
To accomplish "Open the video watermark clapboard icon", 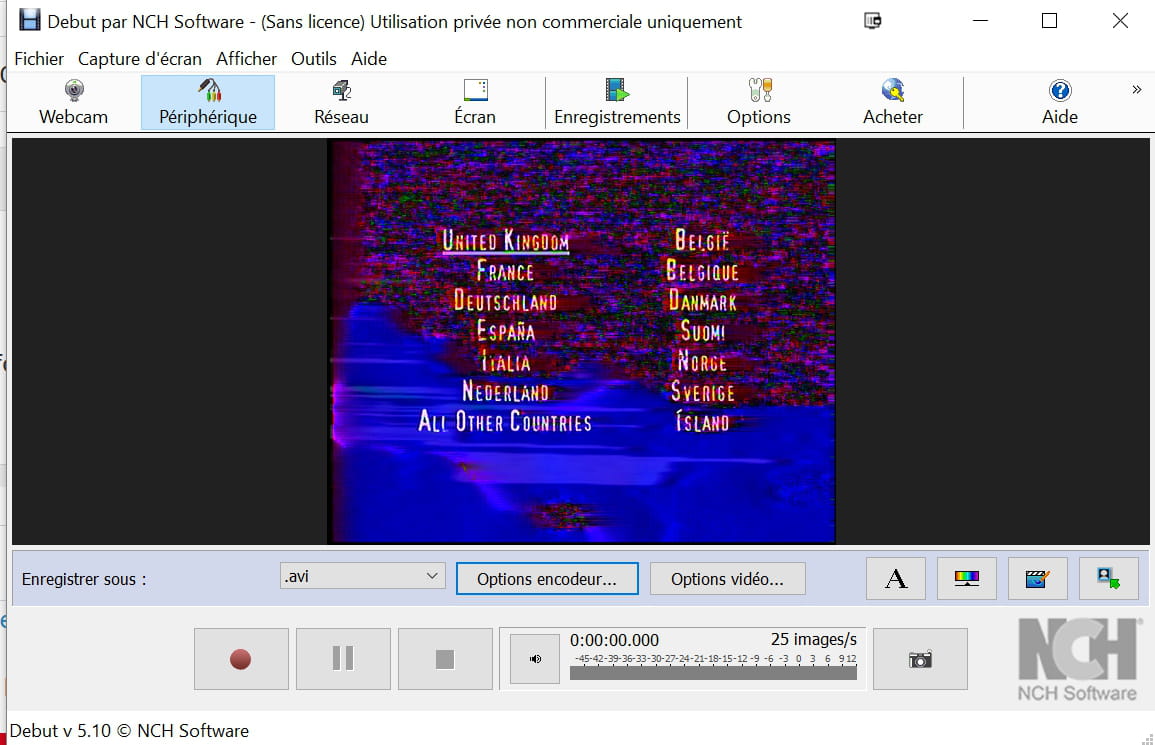I will (x=1037, y=578).
